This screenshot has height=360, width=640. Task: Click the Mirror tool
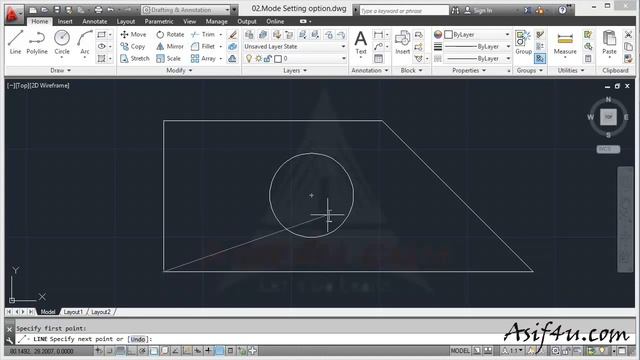click(170, 47)
